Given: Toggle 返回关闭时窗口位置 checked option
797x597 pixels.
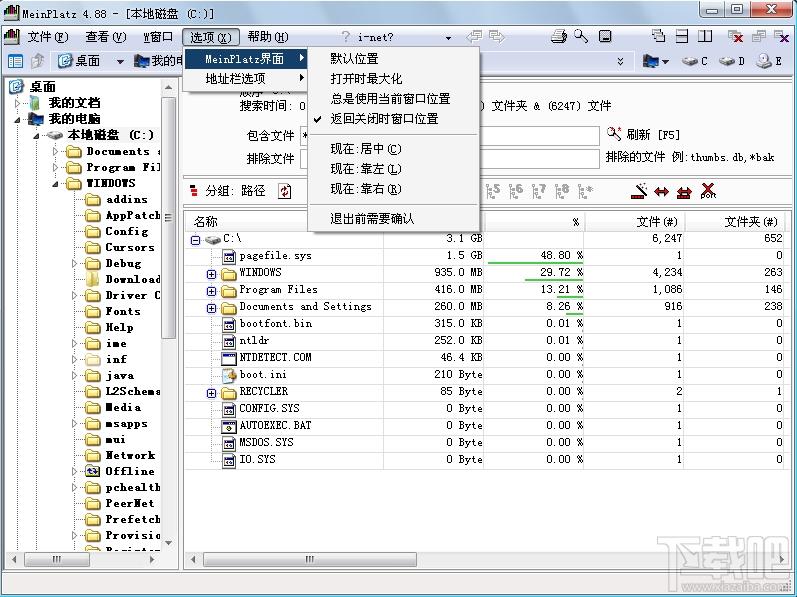Looking at the screenshot, I should click(x=384, y=119).
